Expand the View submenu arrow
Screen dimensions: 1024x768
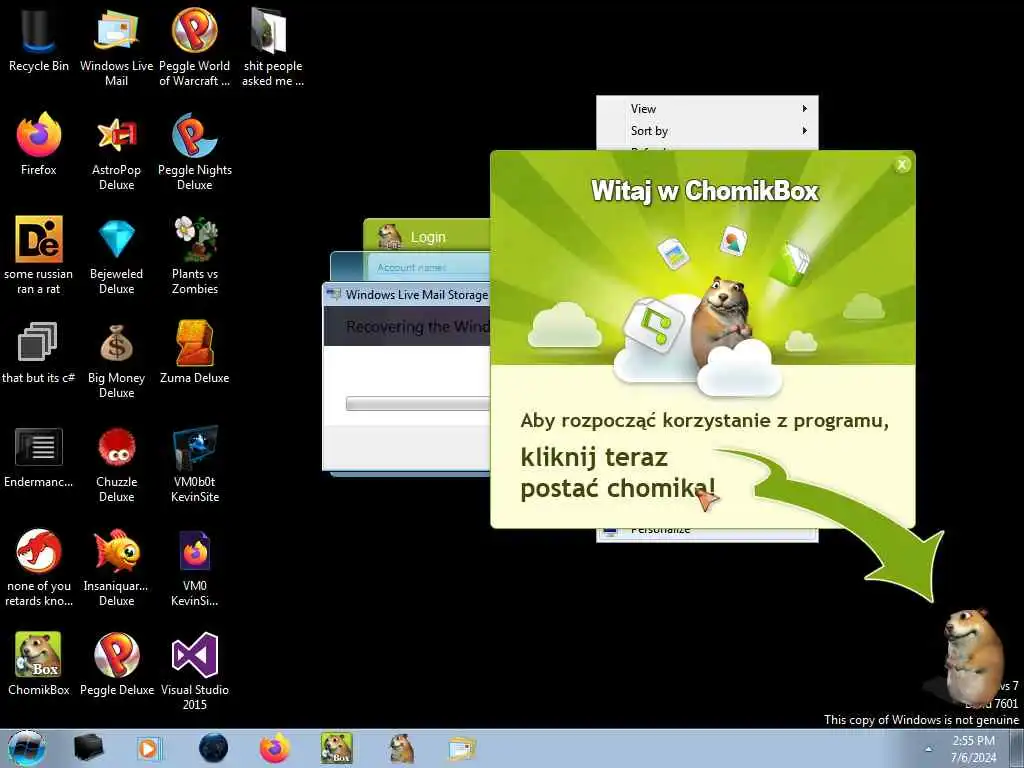coord(805,109)
